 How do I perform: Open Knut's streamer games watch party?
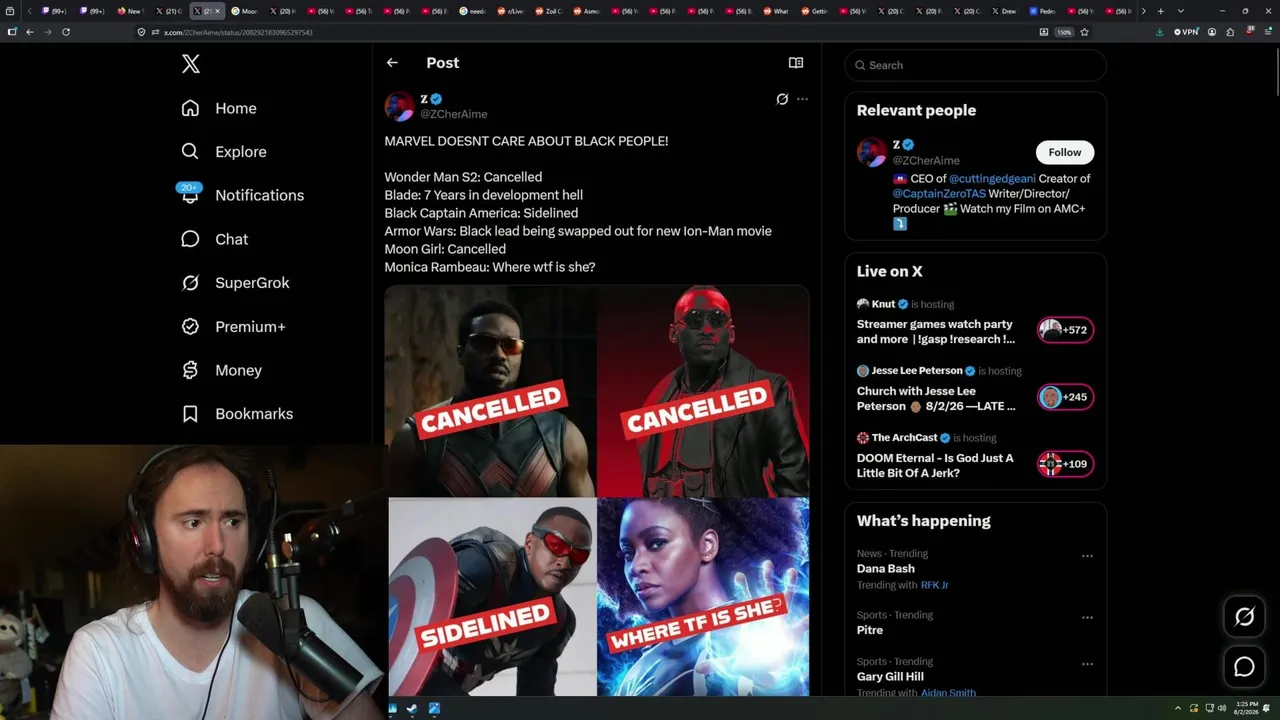[x=936, y=332]
